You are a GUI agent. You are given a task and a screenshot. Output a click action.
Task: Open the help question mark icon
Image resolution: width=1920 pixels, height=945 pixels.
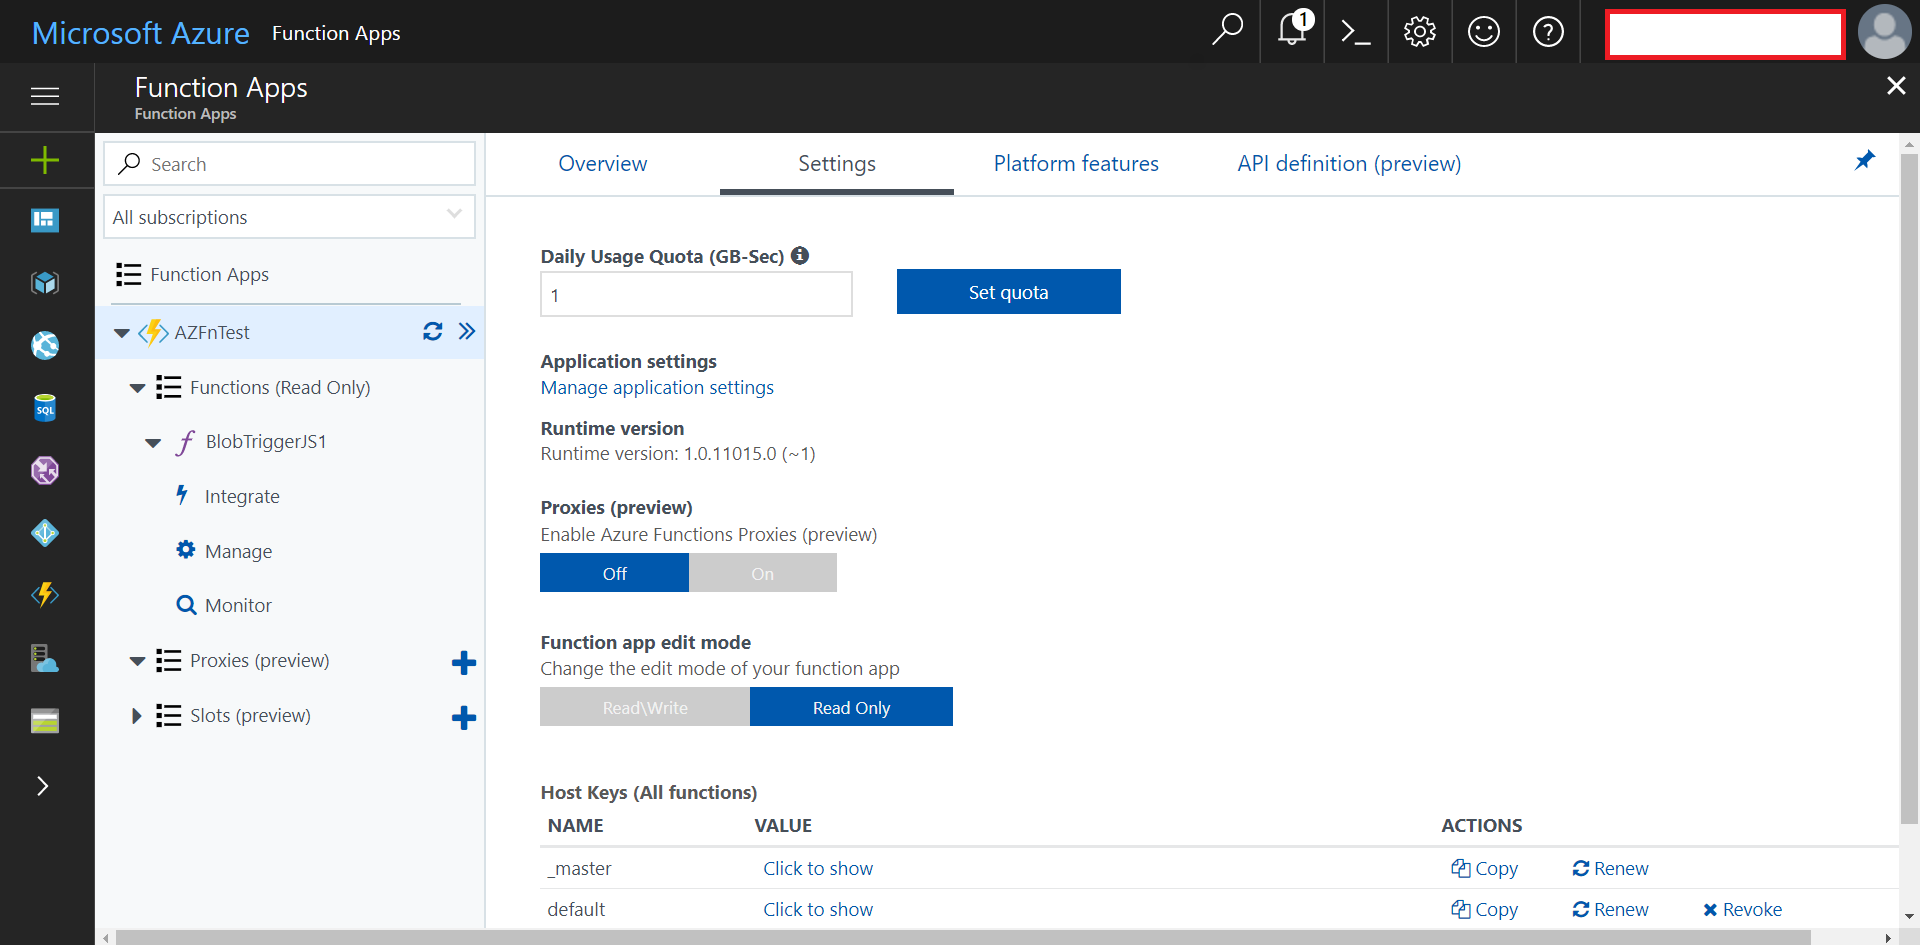pos(1548,32)
